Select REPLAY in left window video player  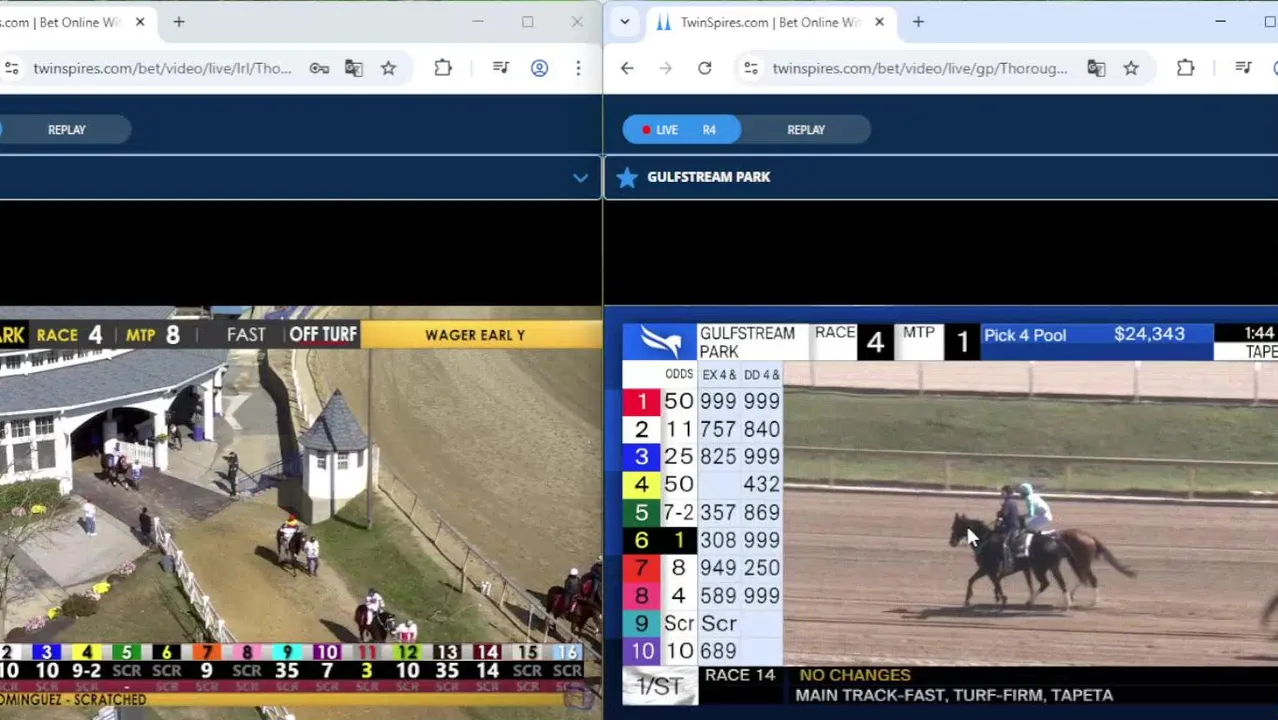67,130
